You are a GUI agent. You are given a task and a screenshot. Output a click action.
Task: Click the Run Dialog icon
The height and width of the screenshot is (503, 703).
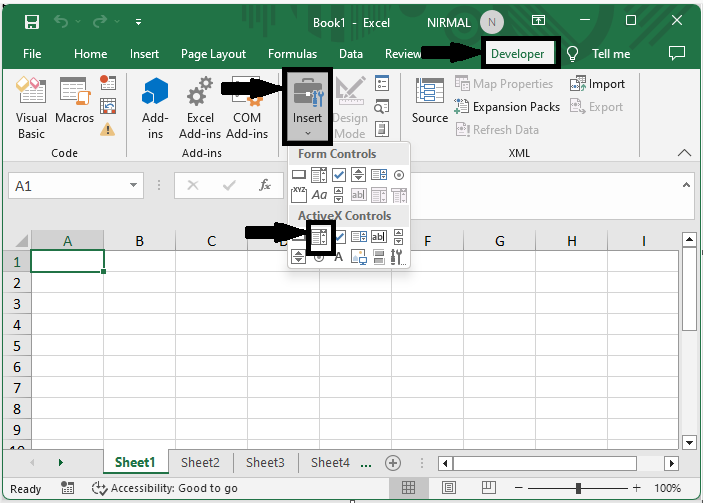point(382,130)
